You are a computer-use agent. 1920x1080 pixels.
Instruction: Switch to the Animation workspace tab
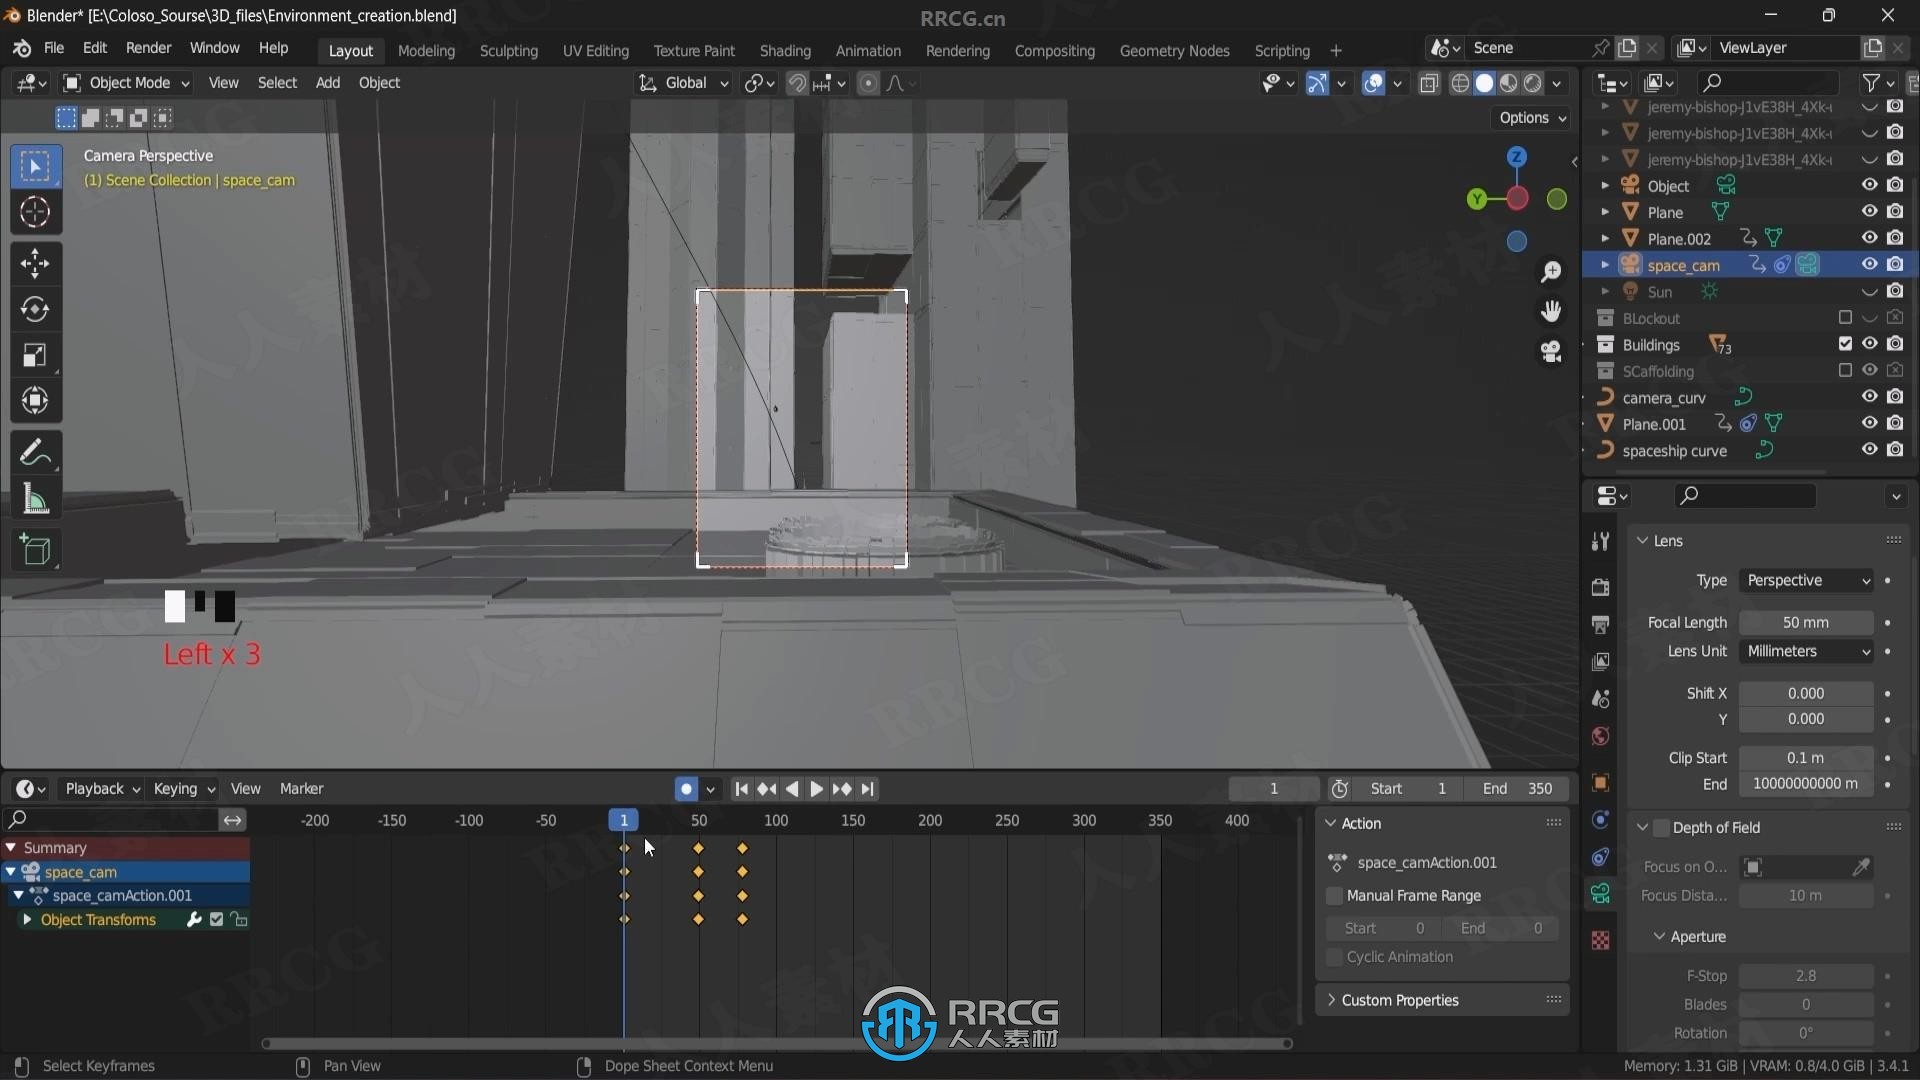[868, 51]
